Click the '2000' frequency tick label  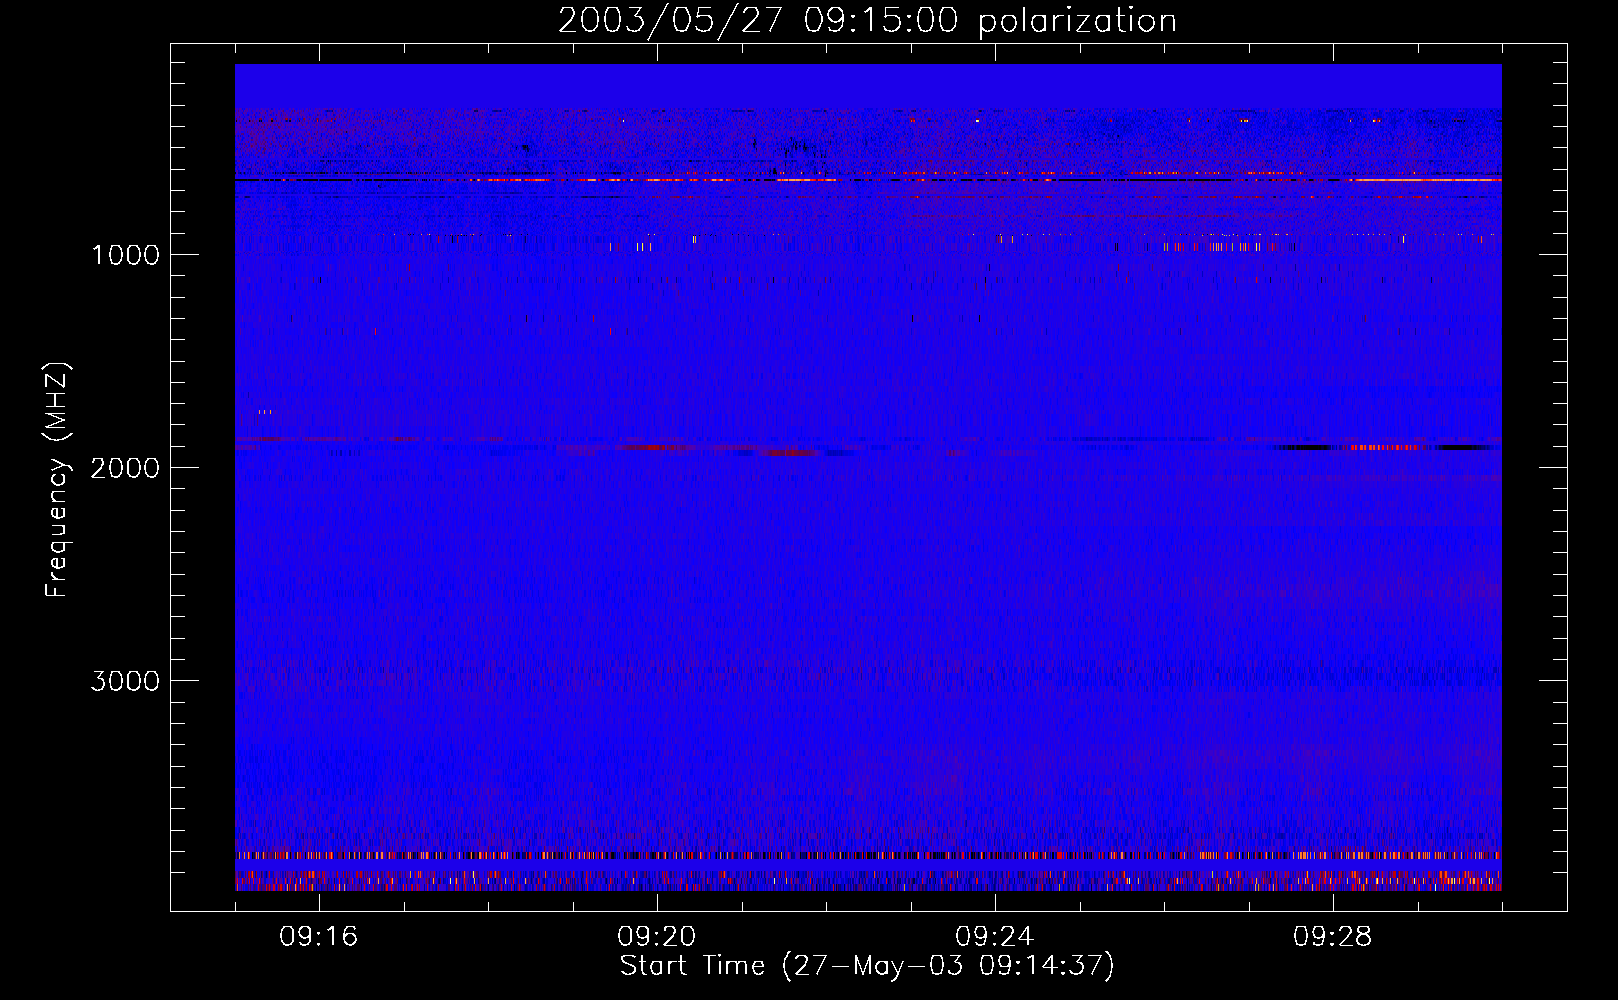coord(125,468)
